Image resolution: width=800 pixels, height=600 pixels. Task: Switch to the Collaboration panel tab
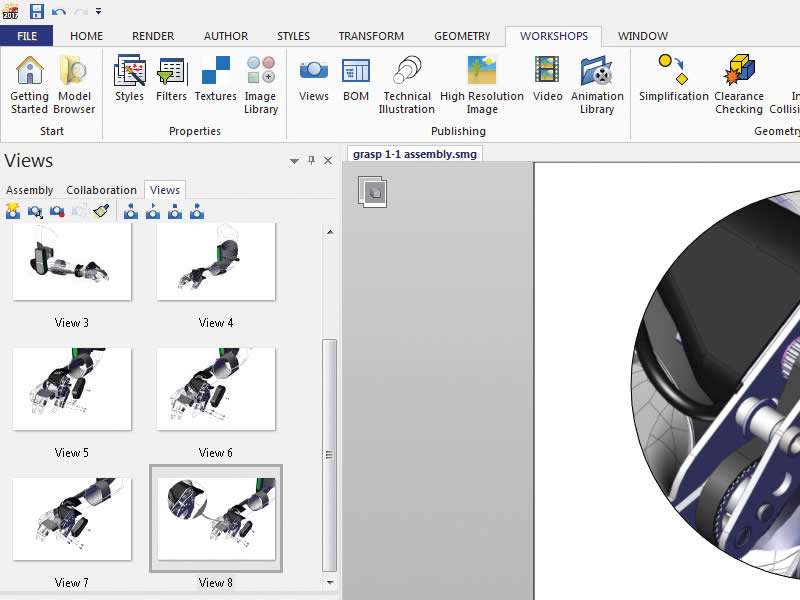101,190
